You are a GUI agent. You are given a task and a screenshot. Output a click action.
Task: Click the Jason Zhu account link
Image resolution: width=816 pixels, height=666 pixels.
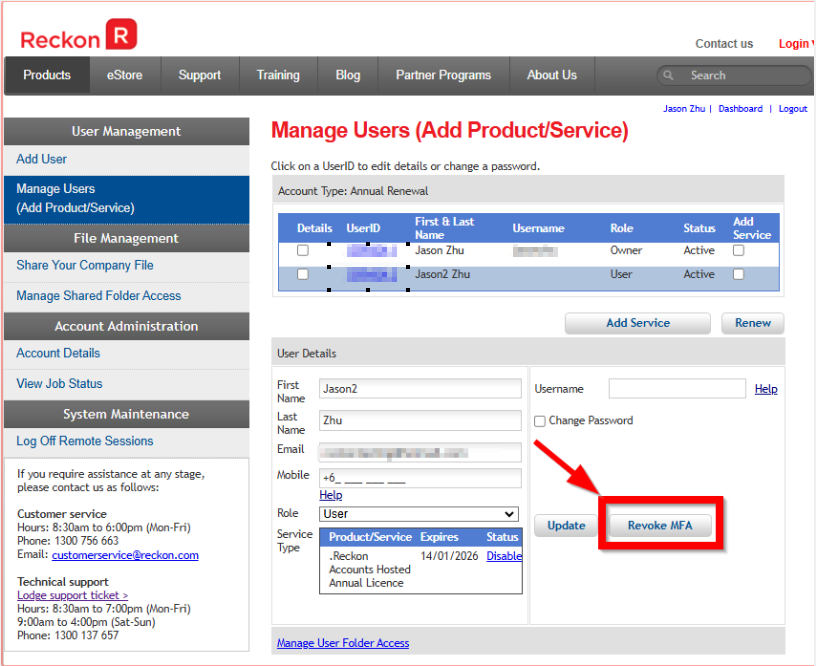[x=684, y=109]
